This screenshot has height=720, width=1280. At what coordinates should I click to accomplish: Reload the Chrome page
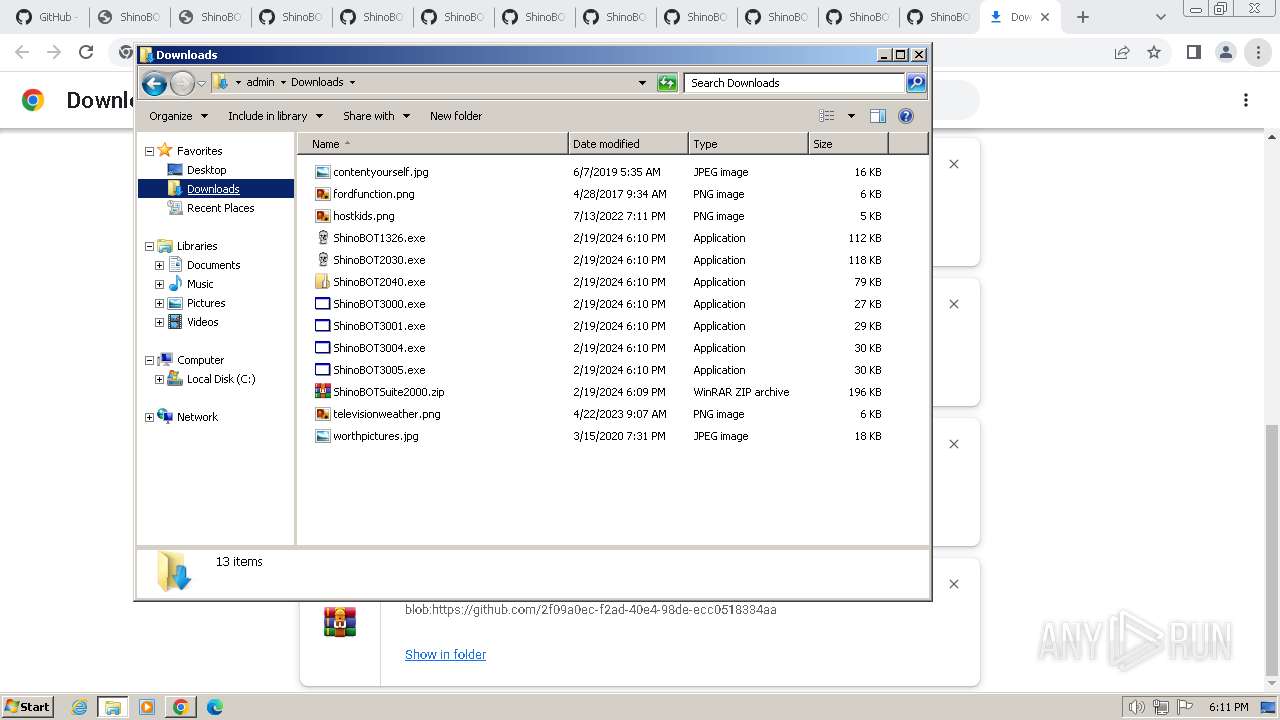tap(86, 52)
